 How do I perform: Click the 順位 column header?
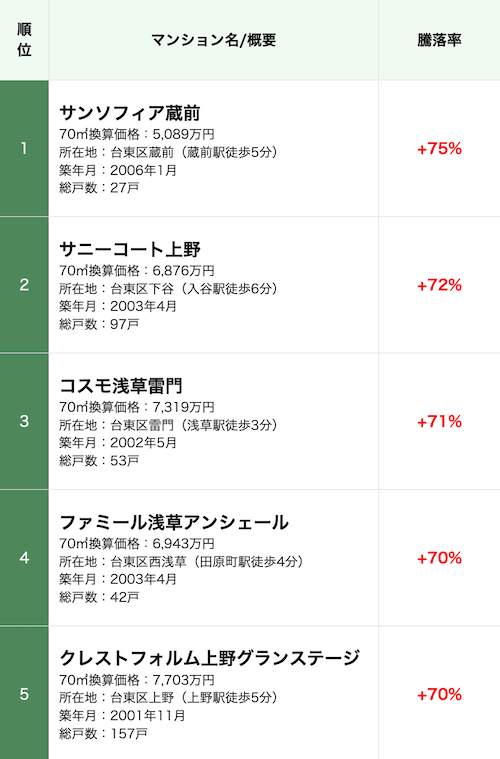click(x=24, y=40)
